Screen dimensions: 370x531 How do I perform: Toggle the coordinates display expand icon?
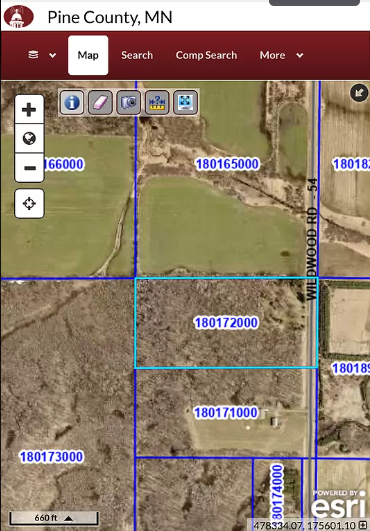(x=363, y=525)
